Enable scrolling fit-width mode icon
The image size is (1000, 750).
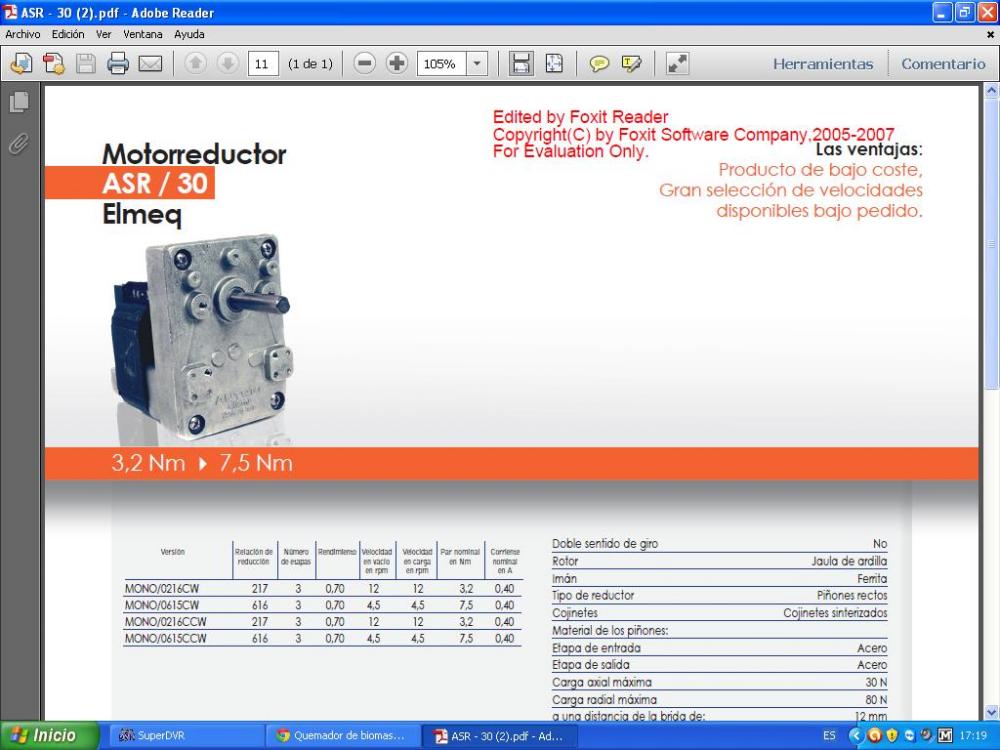[521, 63]
